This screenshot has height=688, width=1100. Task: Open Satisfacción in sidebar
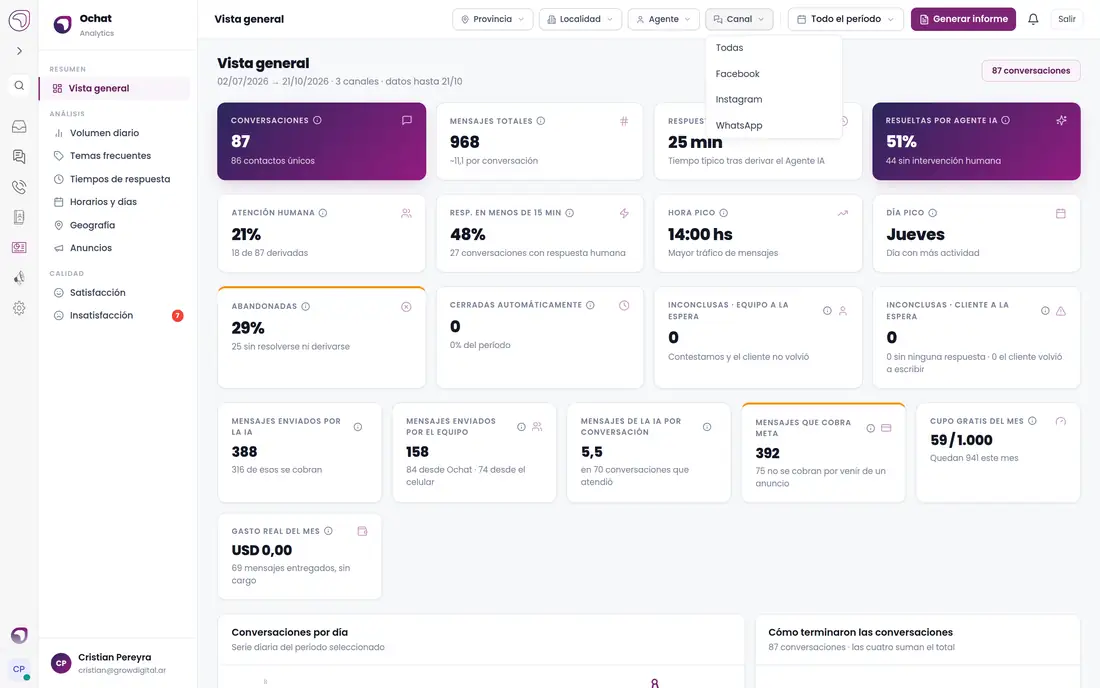point(115,292)
